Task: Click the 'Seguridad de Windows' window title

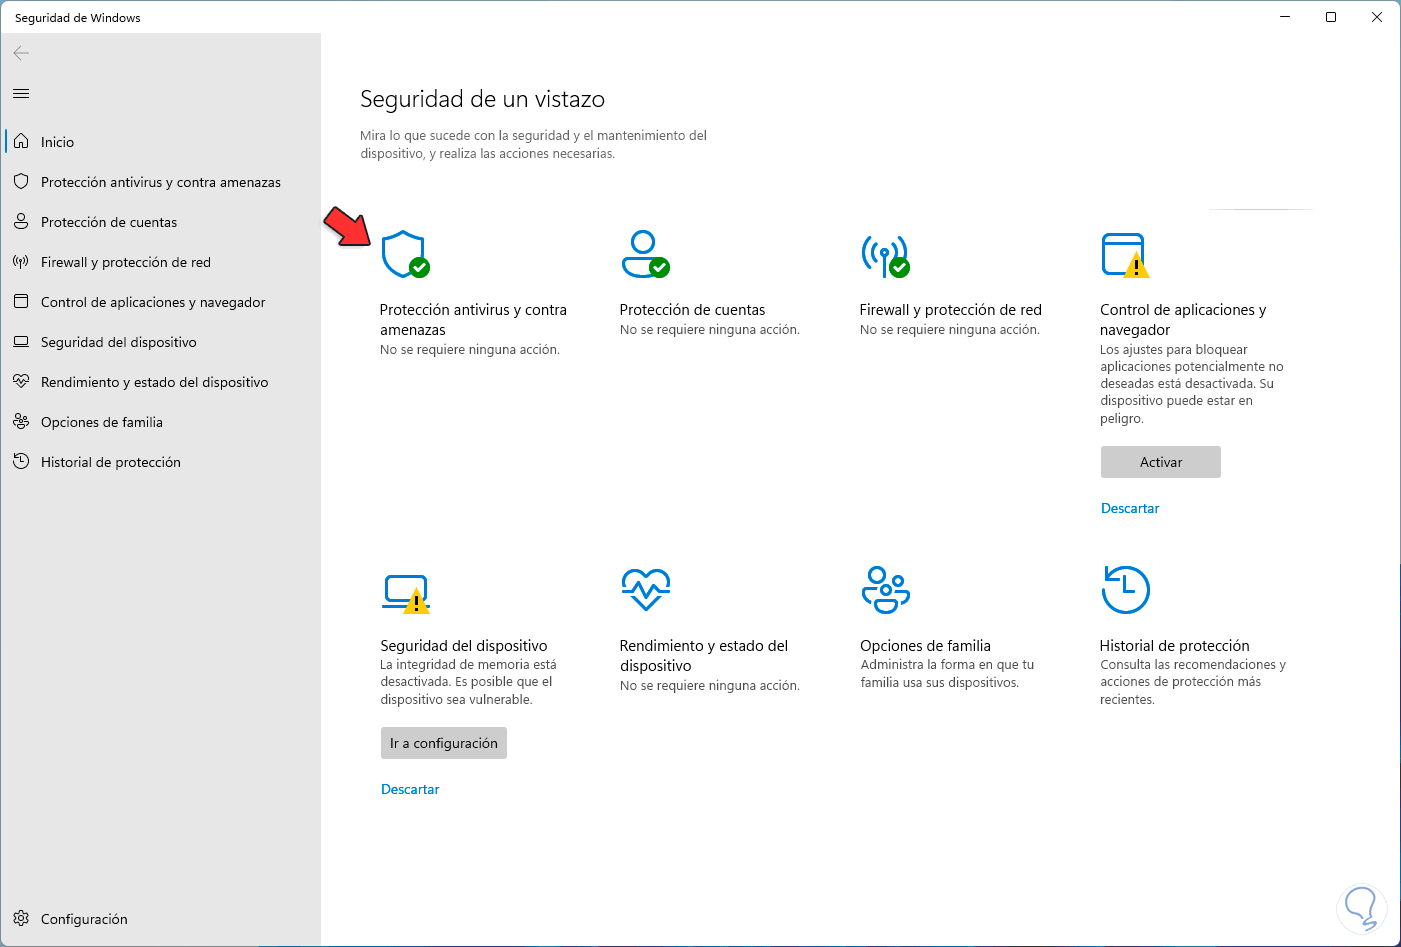Action: click(x=78, y=18)
